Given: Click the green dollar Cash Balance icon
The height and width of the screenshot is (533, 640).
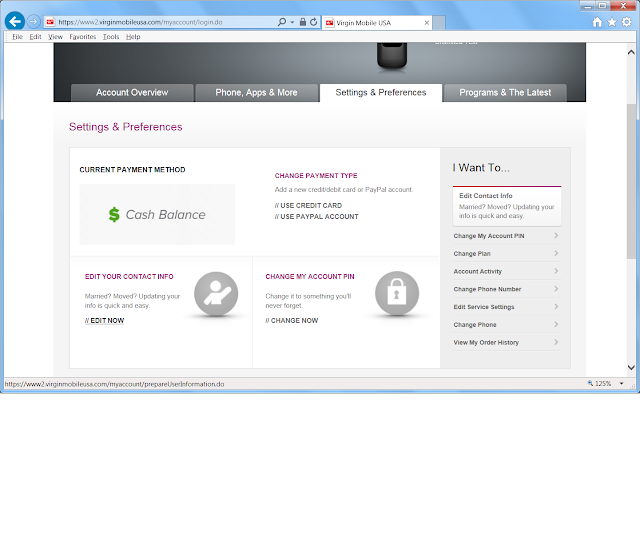Looking at the screenshot, I should (114, 215).
